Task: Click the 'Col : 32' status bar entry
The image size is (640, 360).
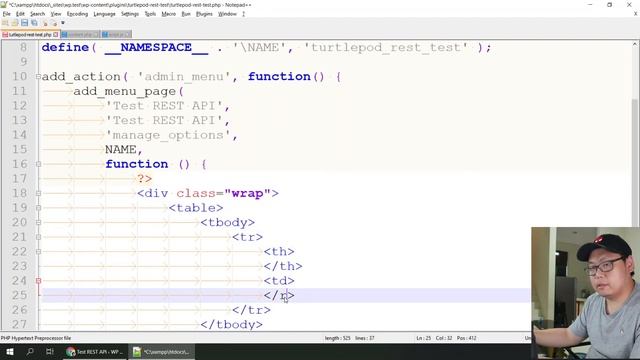Action: (x=444, y=338)
